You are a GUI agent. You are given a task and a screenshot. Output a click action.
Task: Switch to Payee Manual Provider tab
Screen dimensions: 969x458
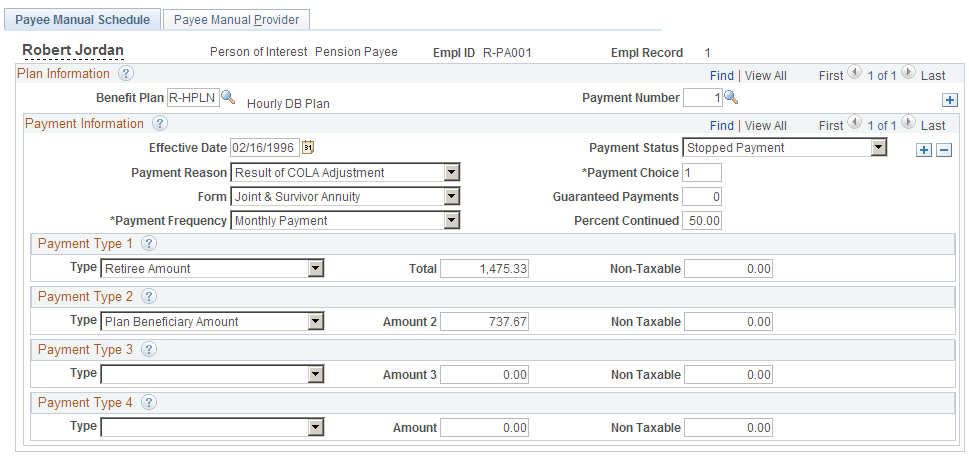tap(236, 20)
